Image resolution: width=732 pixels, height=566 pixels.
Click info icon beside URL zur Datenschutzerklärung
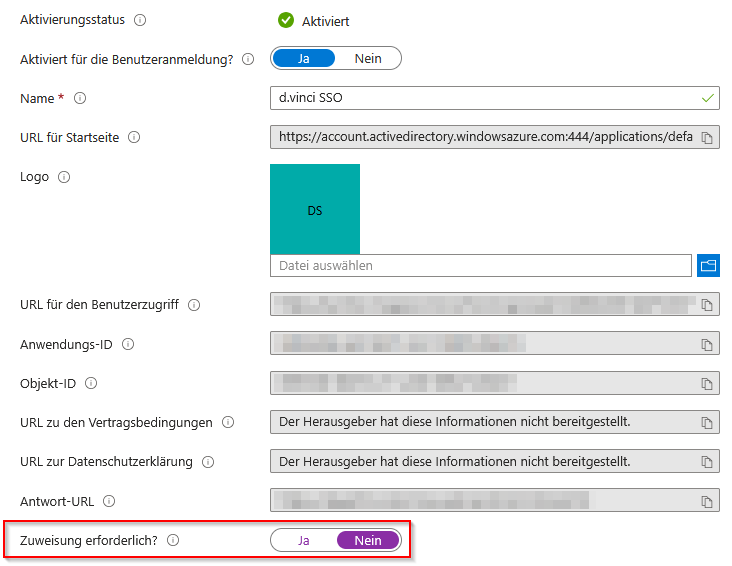coord(208,462)
